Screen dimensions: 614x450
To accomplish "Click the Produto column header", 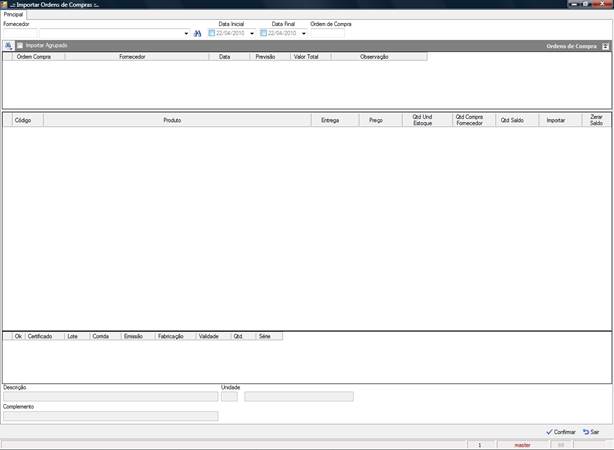I will pyautogui.click(x=177, y=120).
